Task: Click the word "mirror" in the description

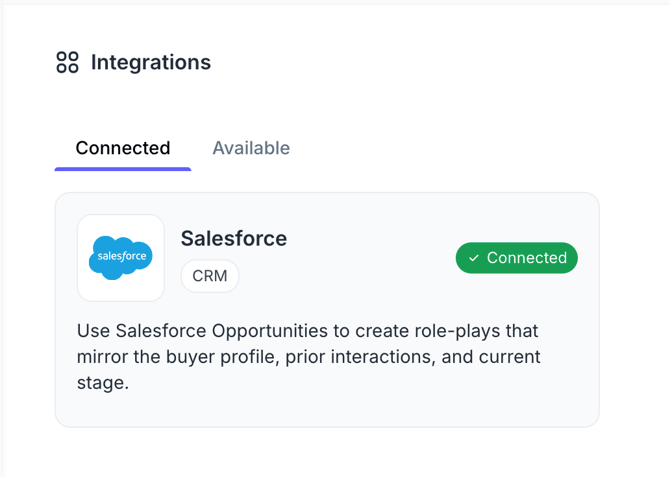Action: tap(107, 356)
